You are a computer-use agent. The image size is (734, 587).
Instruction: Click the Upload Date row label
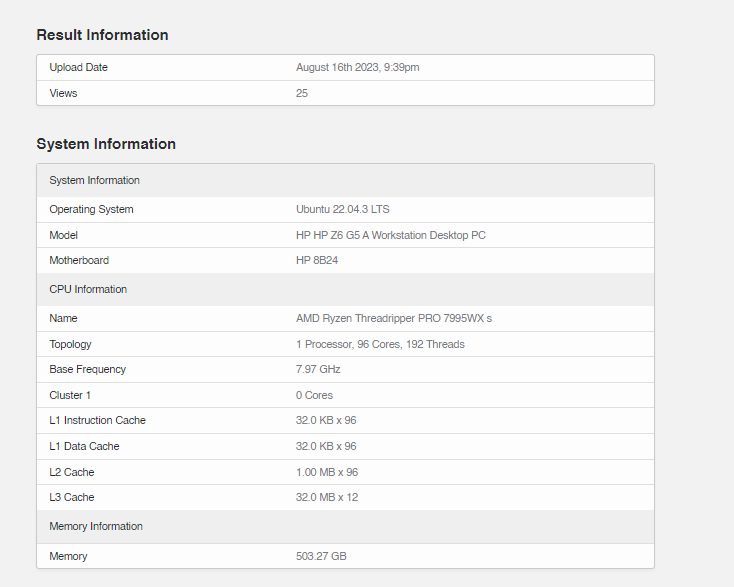[x=78, y=67]
